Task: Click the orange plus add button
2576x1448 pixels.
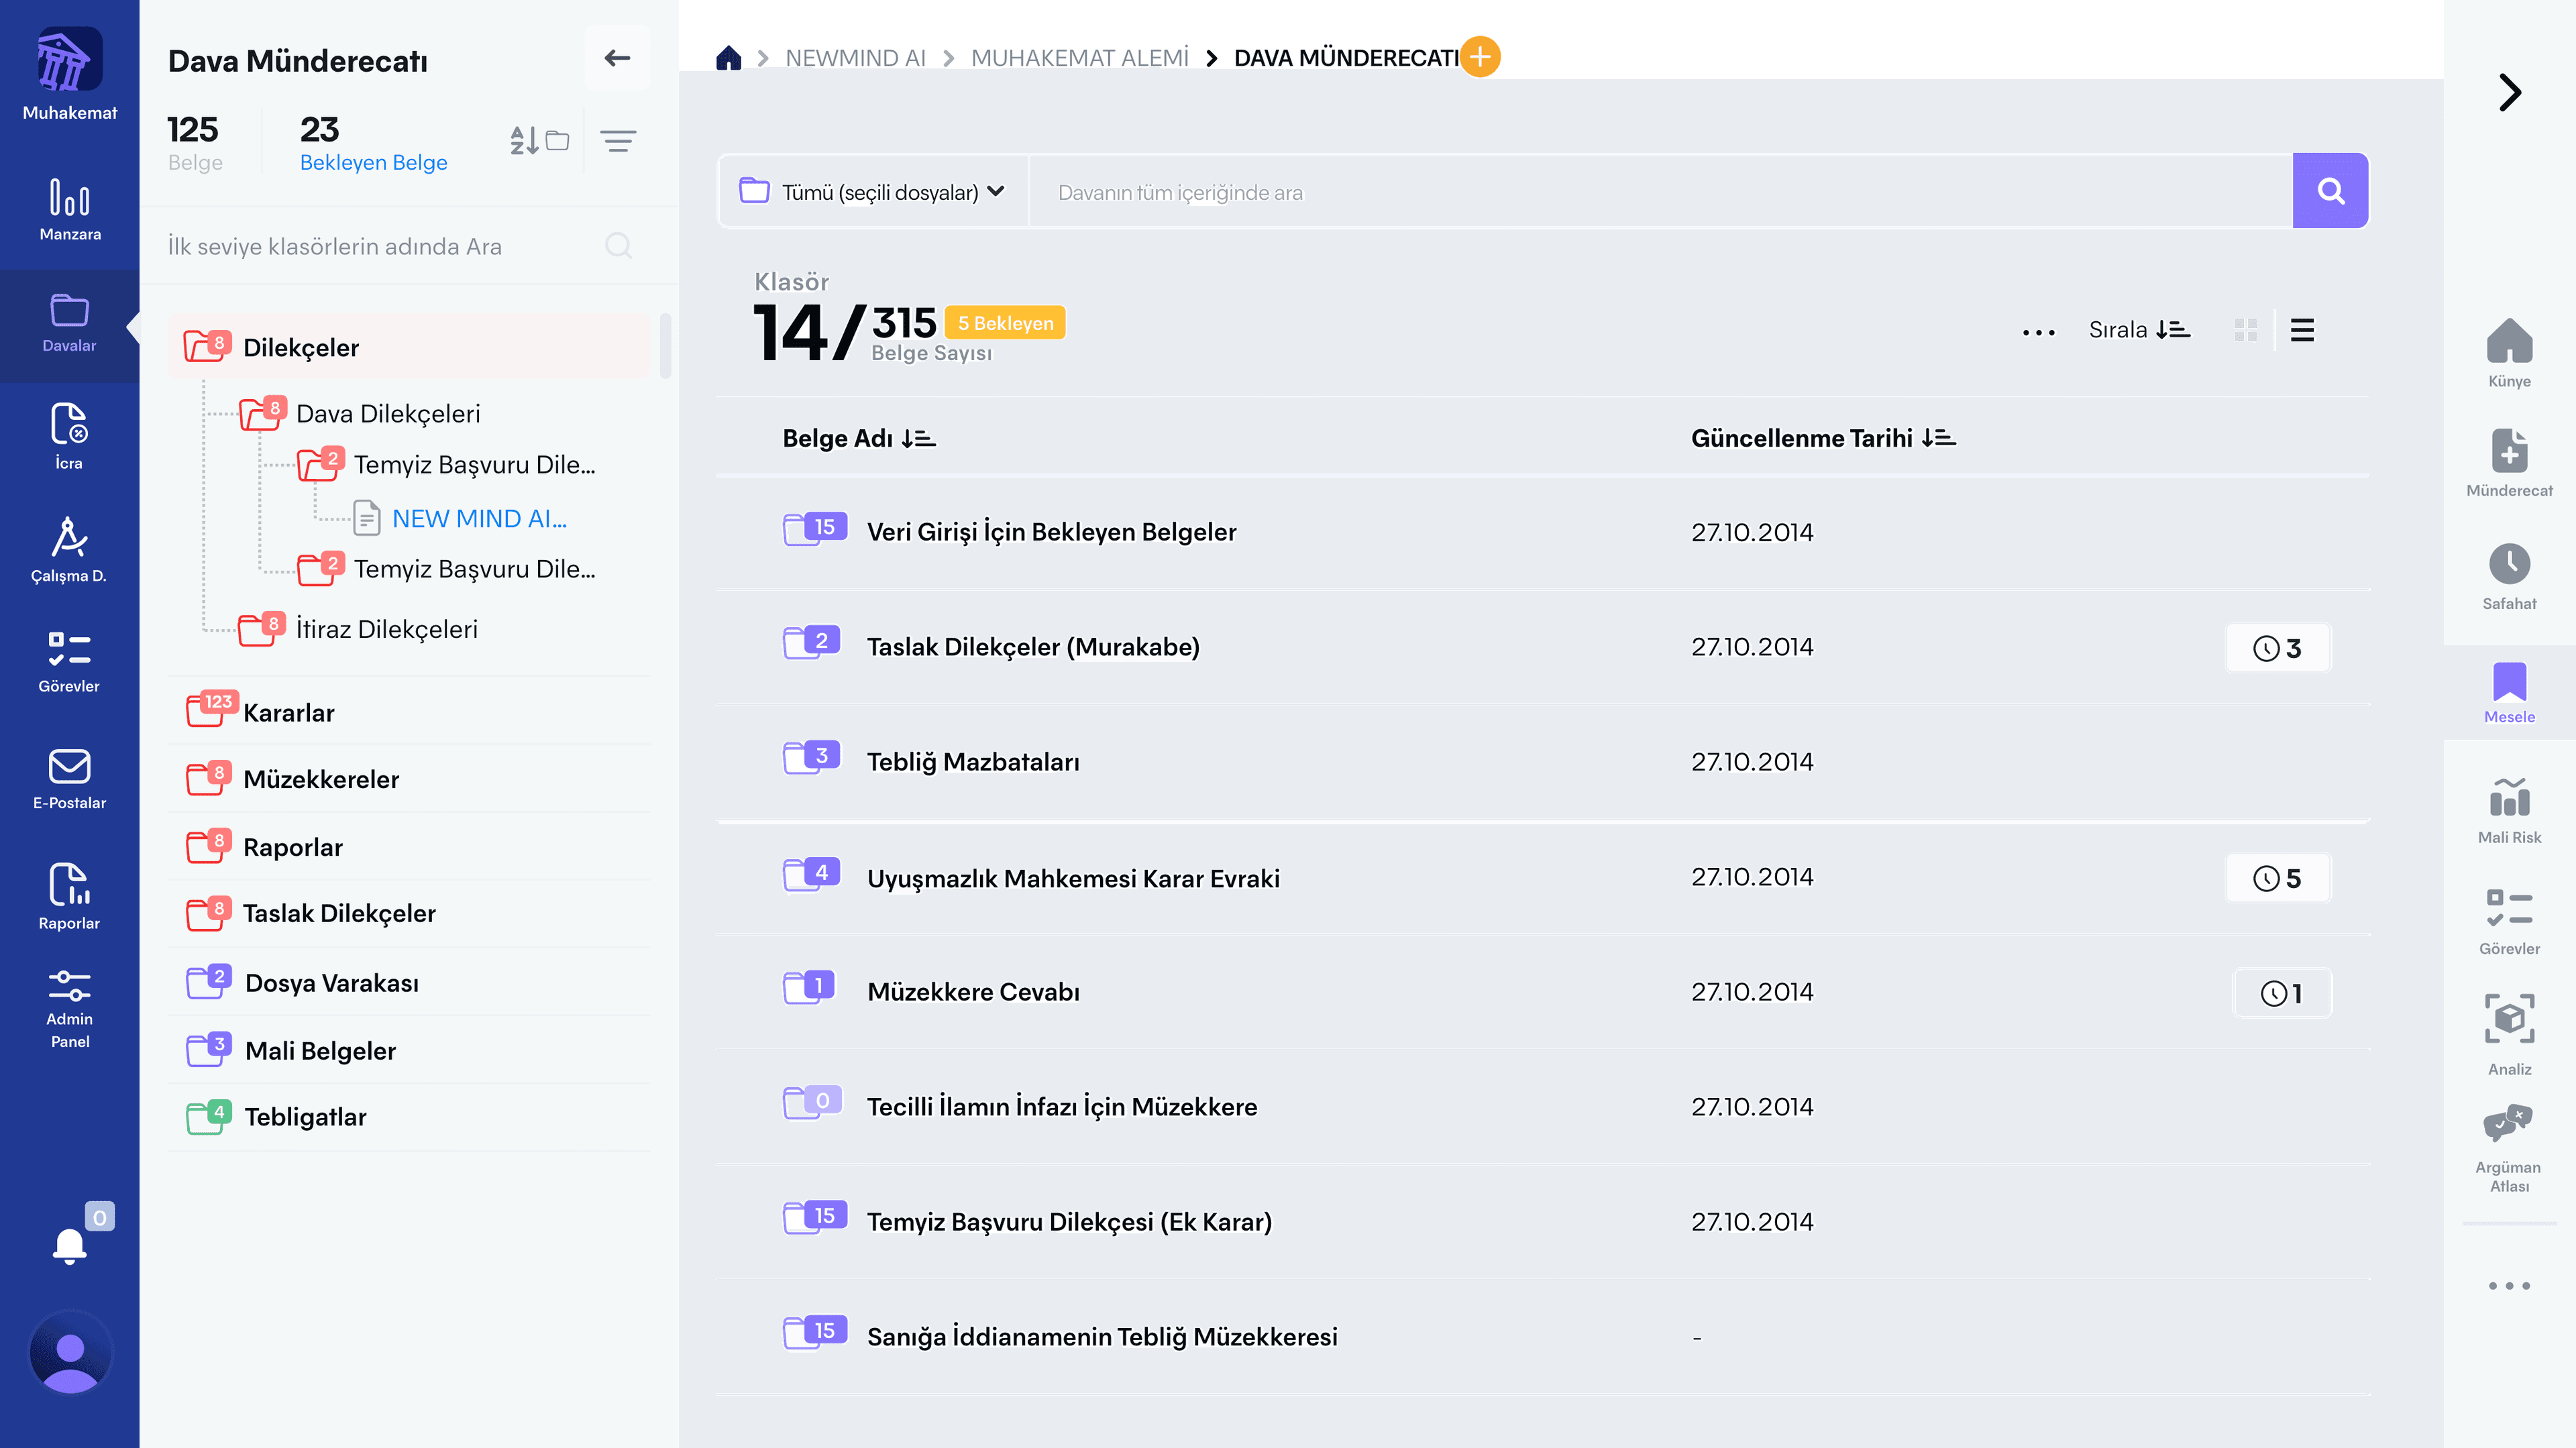Action: (x=1480, y=57)
